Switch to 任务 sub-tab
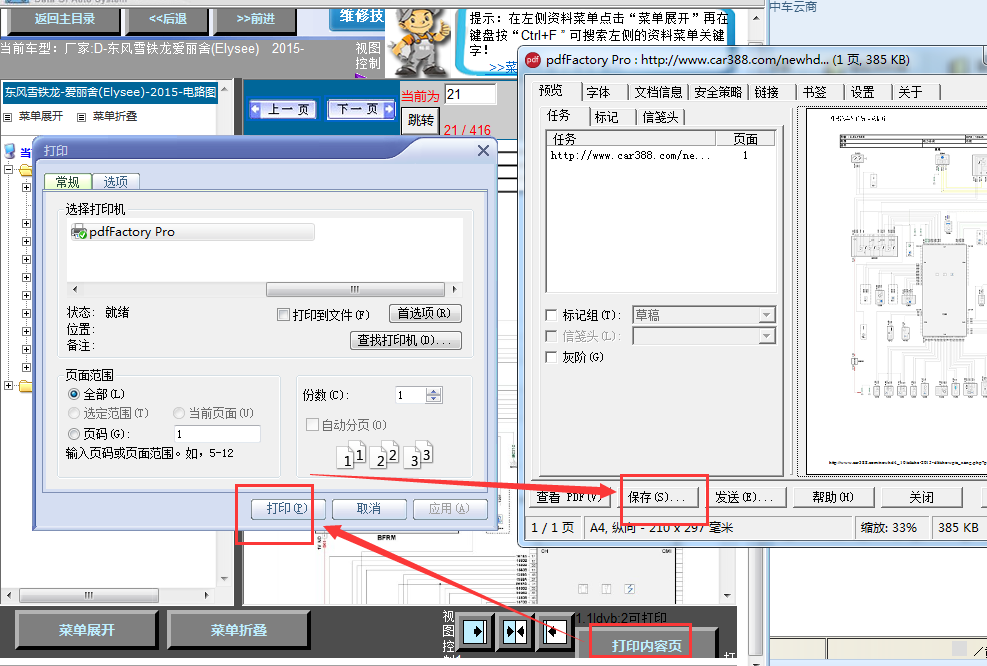Screen dimensions: 987x666 558,115
